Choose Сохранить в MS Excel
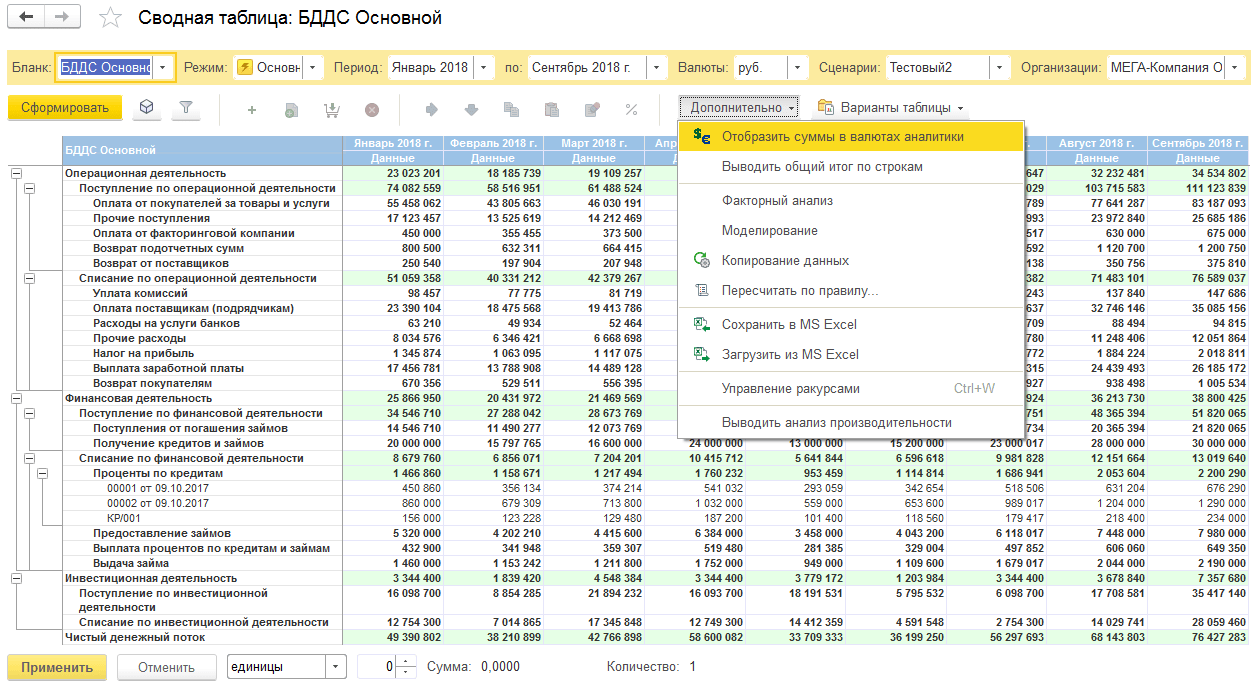Viewport: 1258px width, 690px height. click(789, 324)
